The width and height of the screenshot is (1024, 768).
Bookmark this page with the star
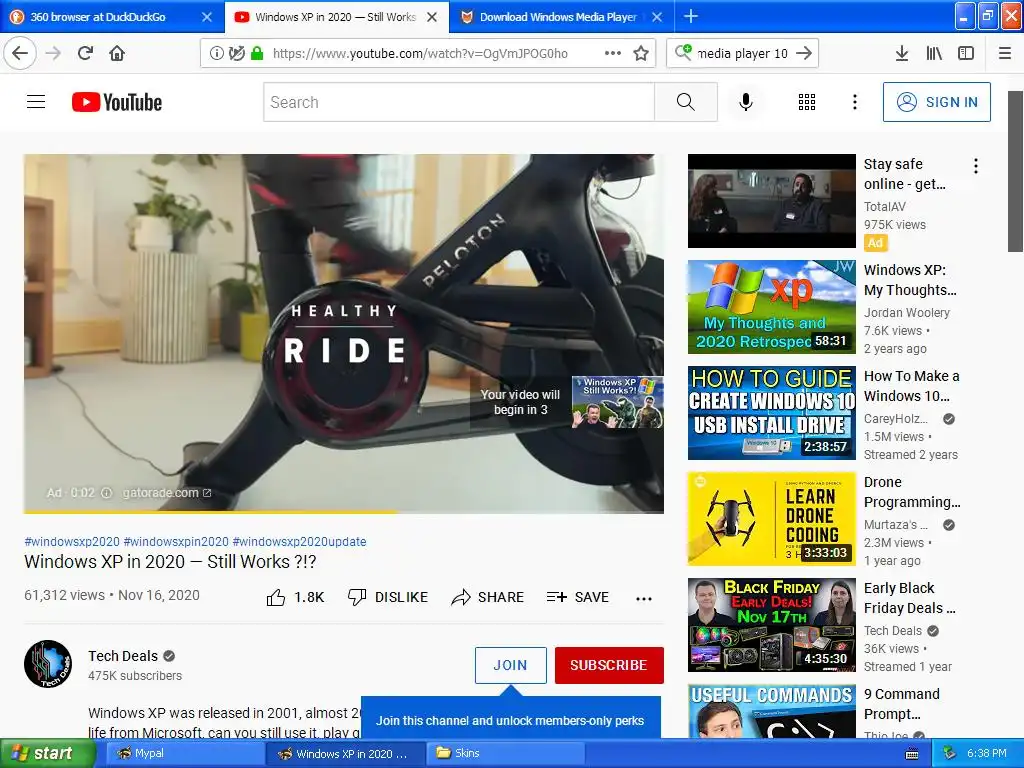641,53
